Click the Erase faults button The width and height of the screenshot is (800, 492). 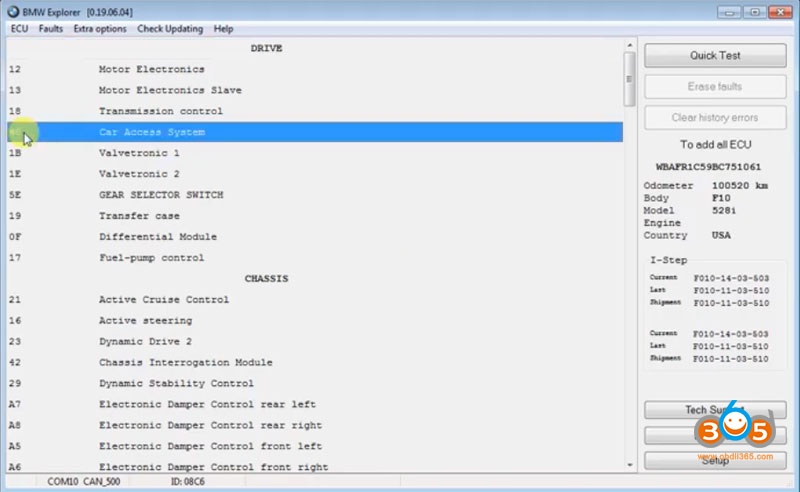(x=715, y=87)
